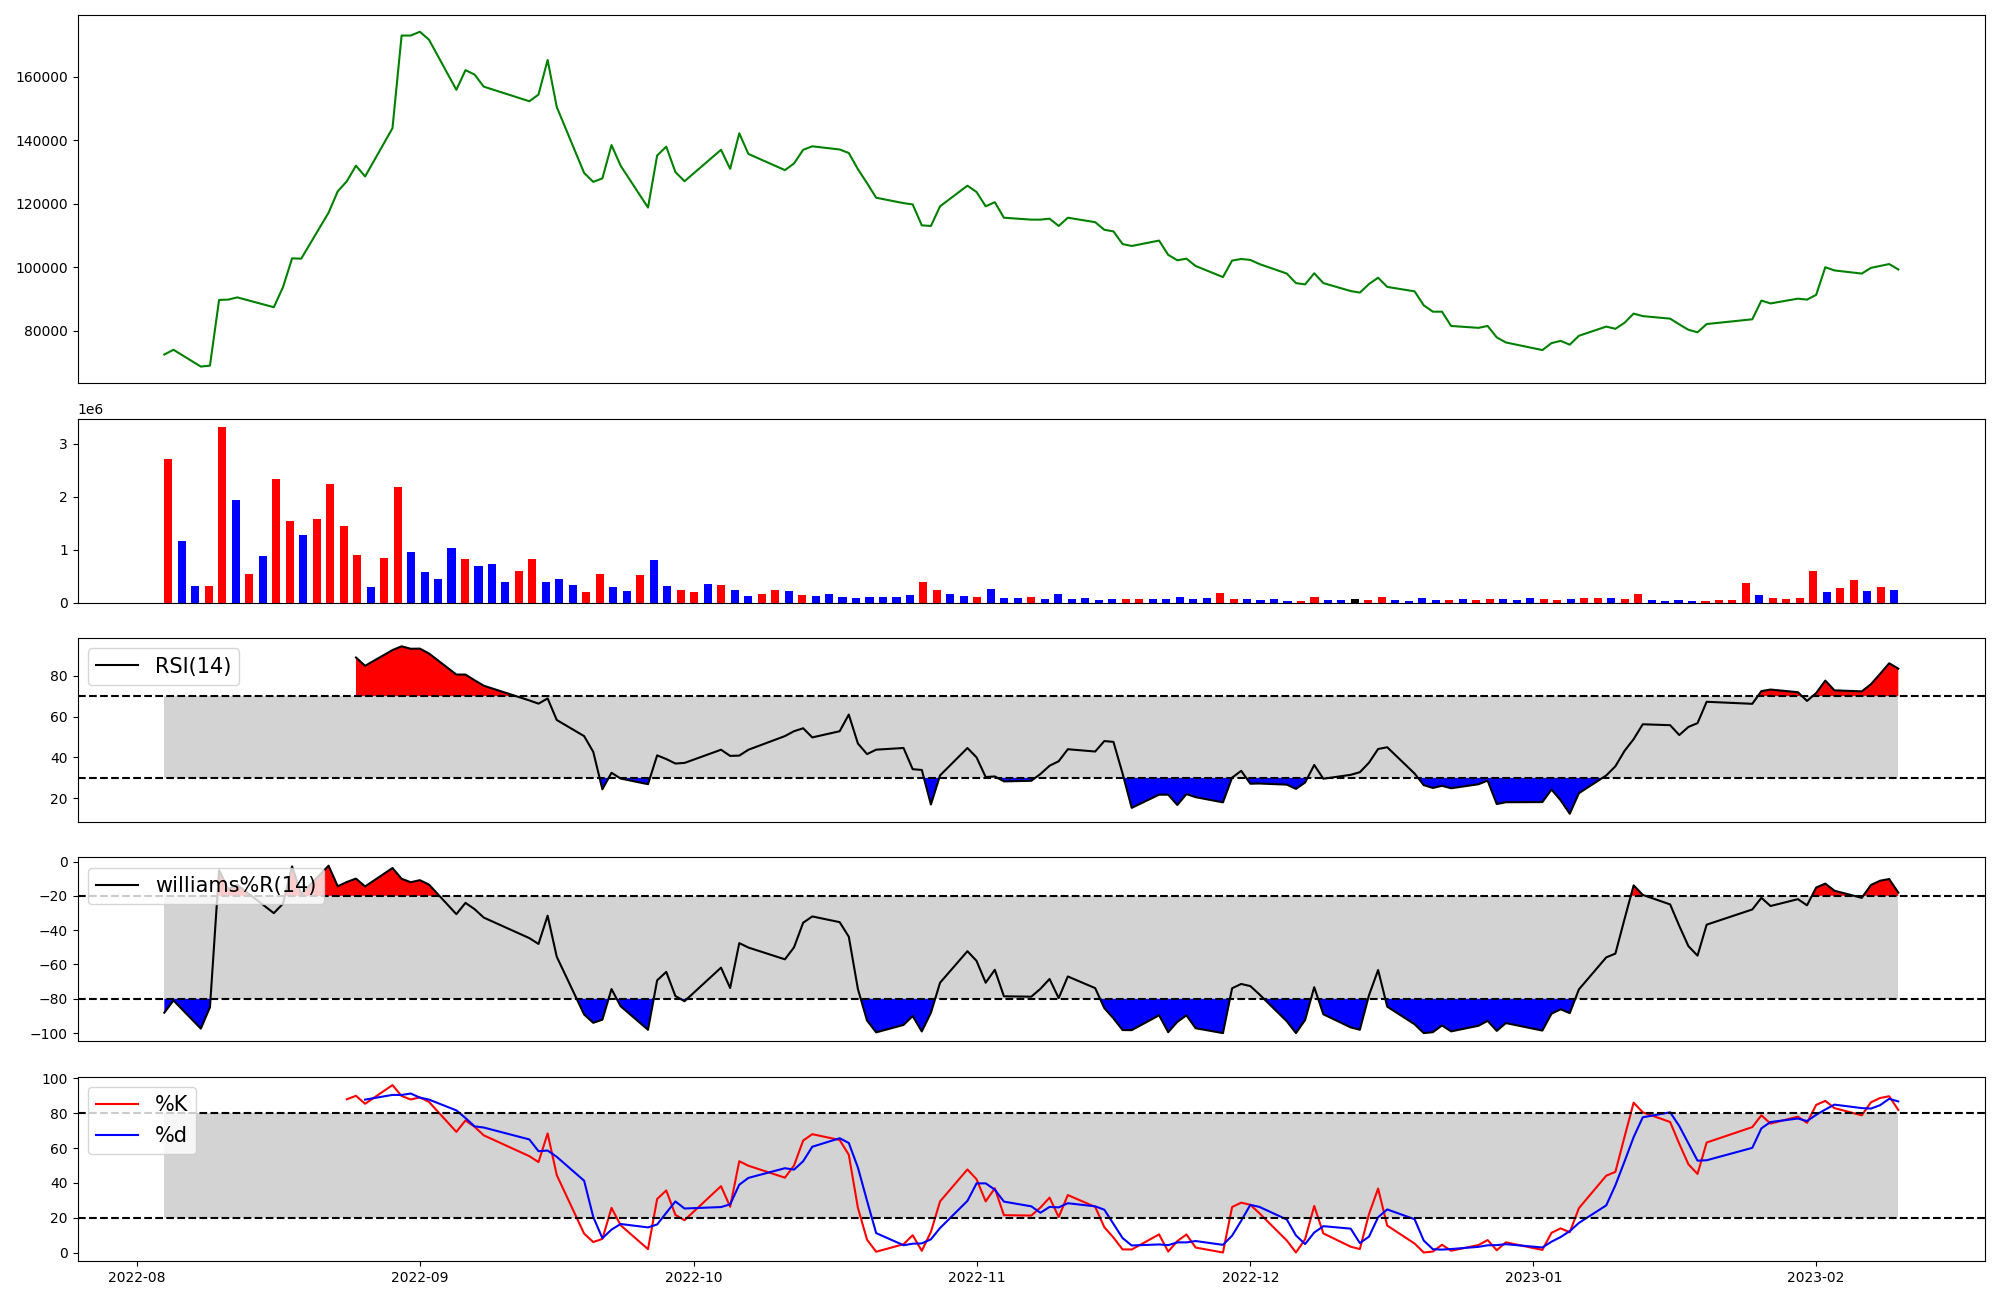The image size is (2000, 1300).
Task: Click the red %K legend line sample
Action: tap(116, 1104)
